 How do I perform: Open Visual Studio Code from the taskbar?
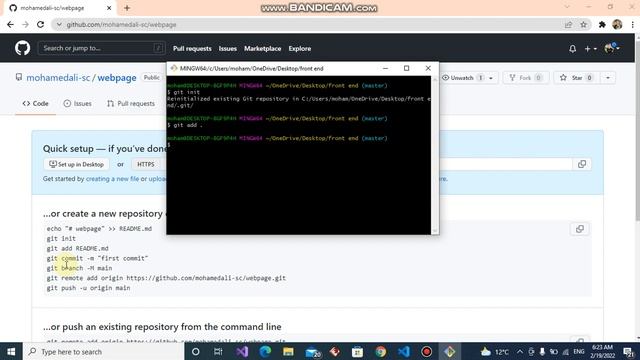404,351
